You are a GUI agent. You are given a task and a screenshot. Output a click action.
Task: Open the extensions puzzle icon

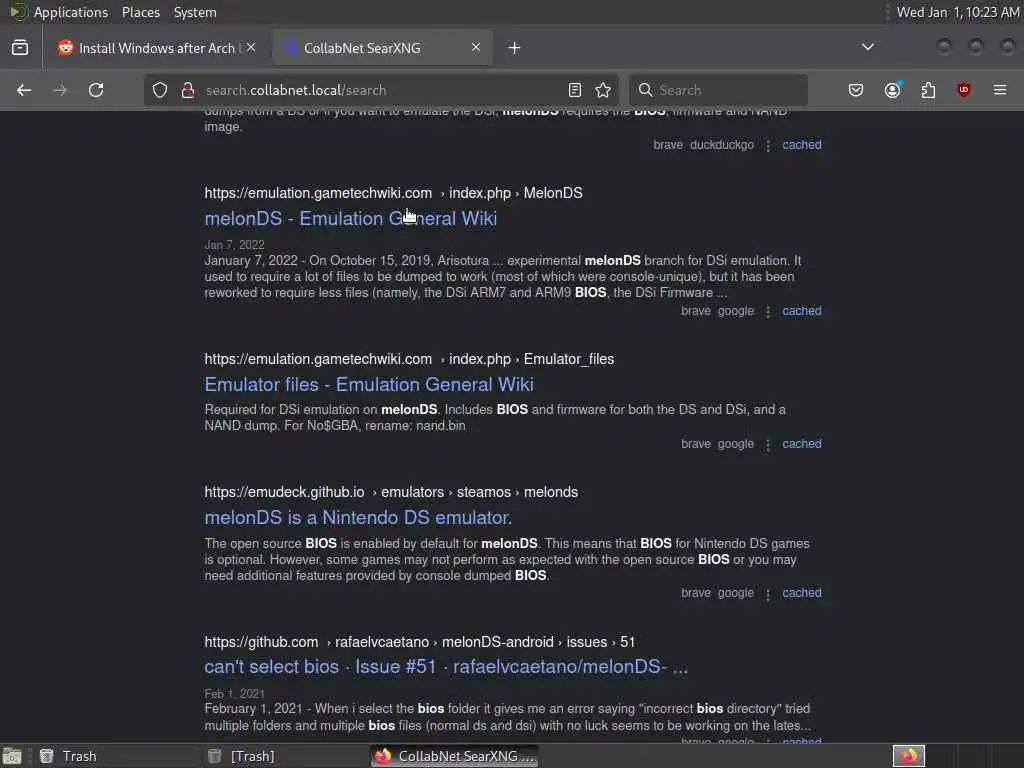point(928,90)
